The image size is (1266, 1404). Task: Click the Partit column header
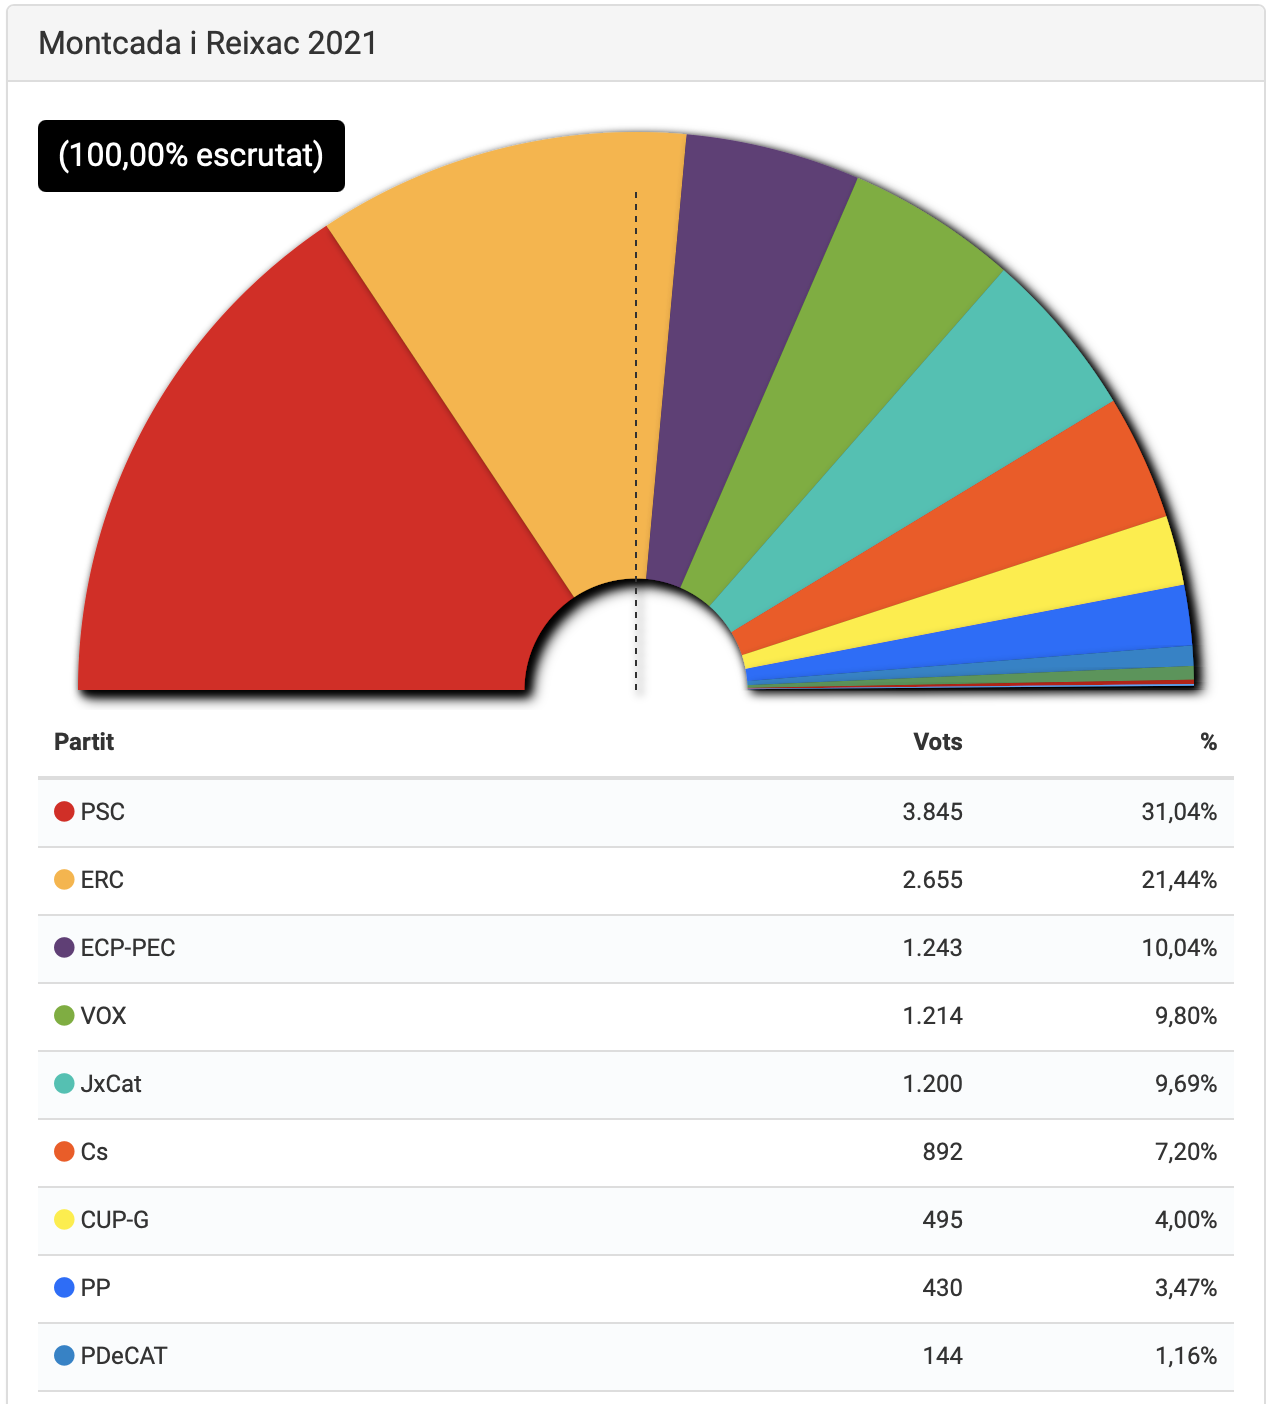click(84, 742)
